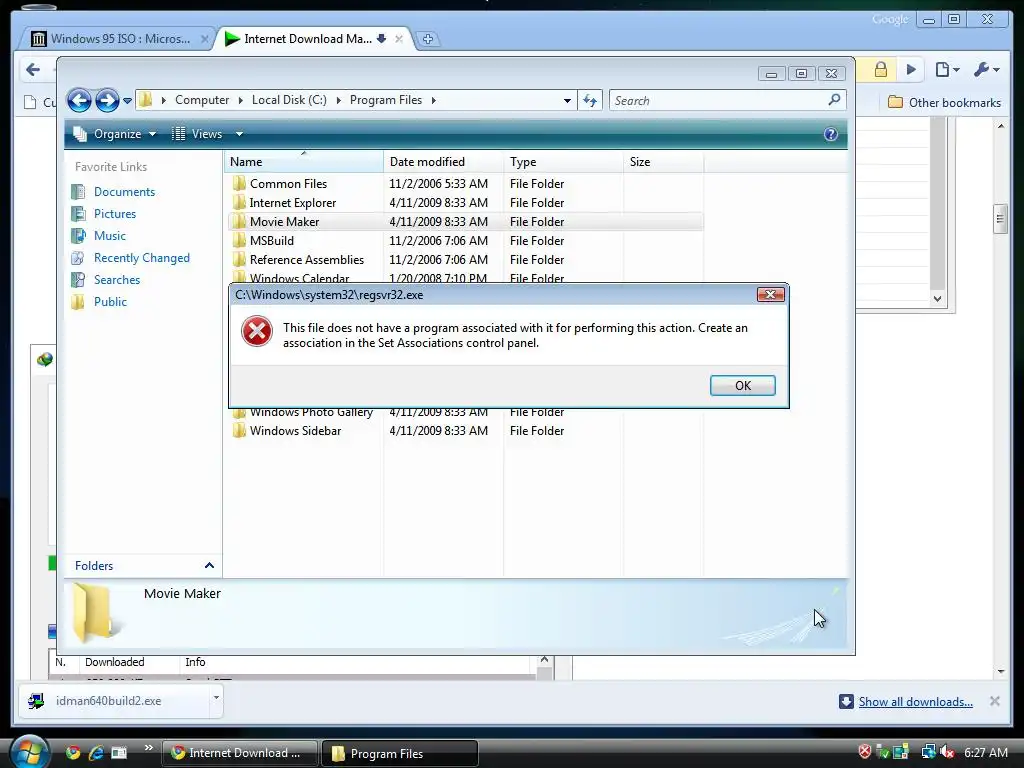This screenshot has width=1024, height=768.
Task: Click the padlock icon in browser
Action: pyautogui.click(x=880, y=69)
